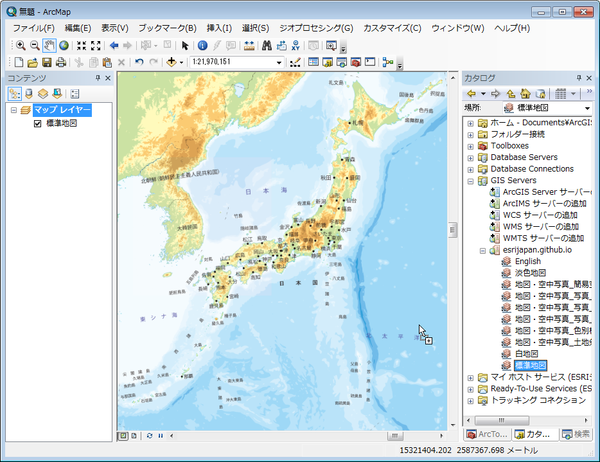600x462 pixels.
Task: Switch to Layout View button
Action: (x=134, y=436)
